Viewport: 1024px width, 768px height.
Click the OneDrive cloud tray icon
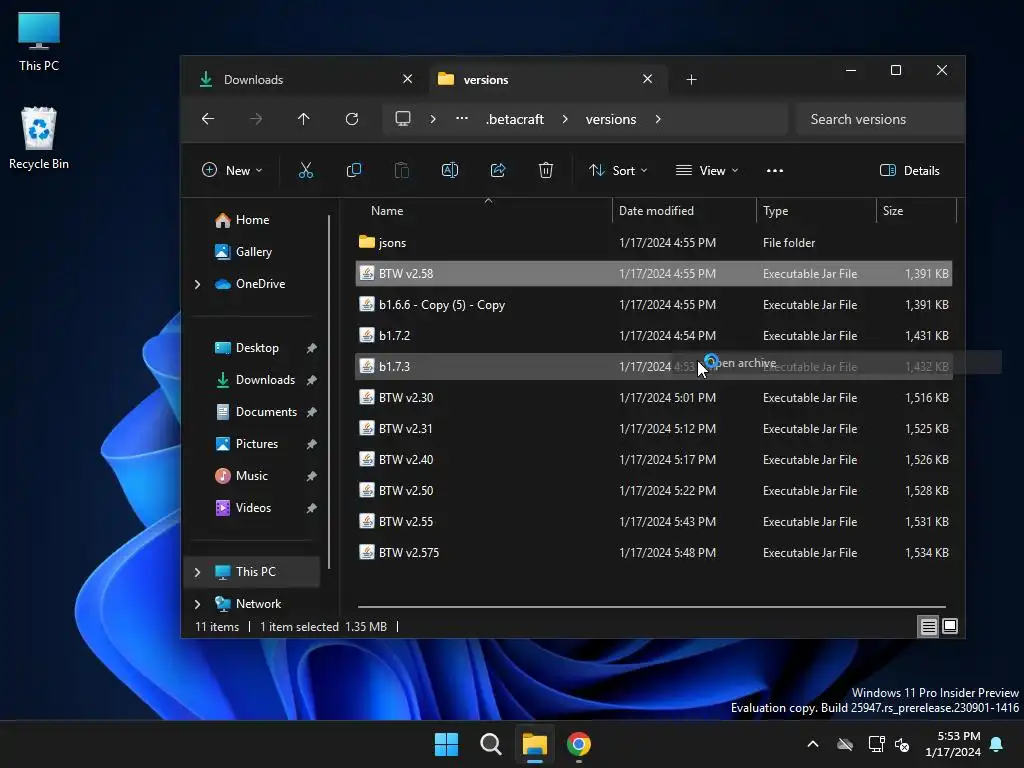pyautogui.click(x=845, y=744)
